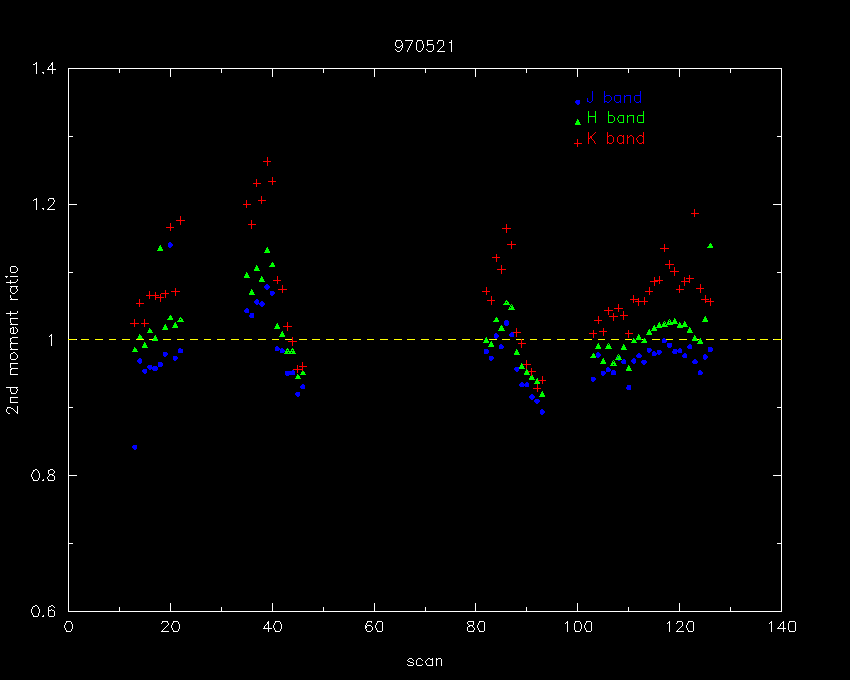Click the J band legend label
This screenshot has height=680, width=850.
[x=614, y=98]
